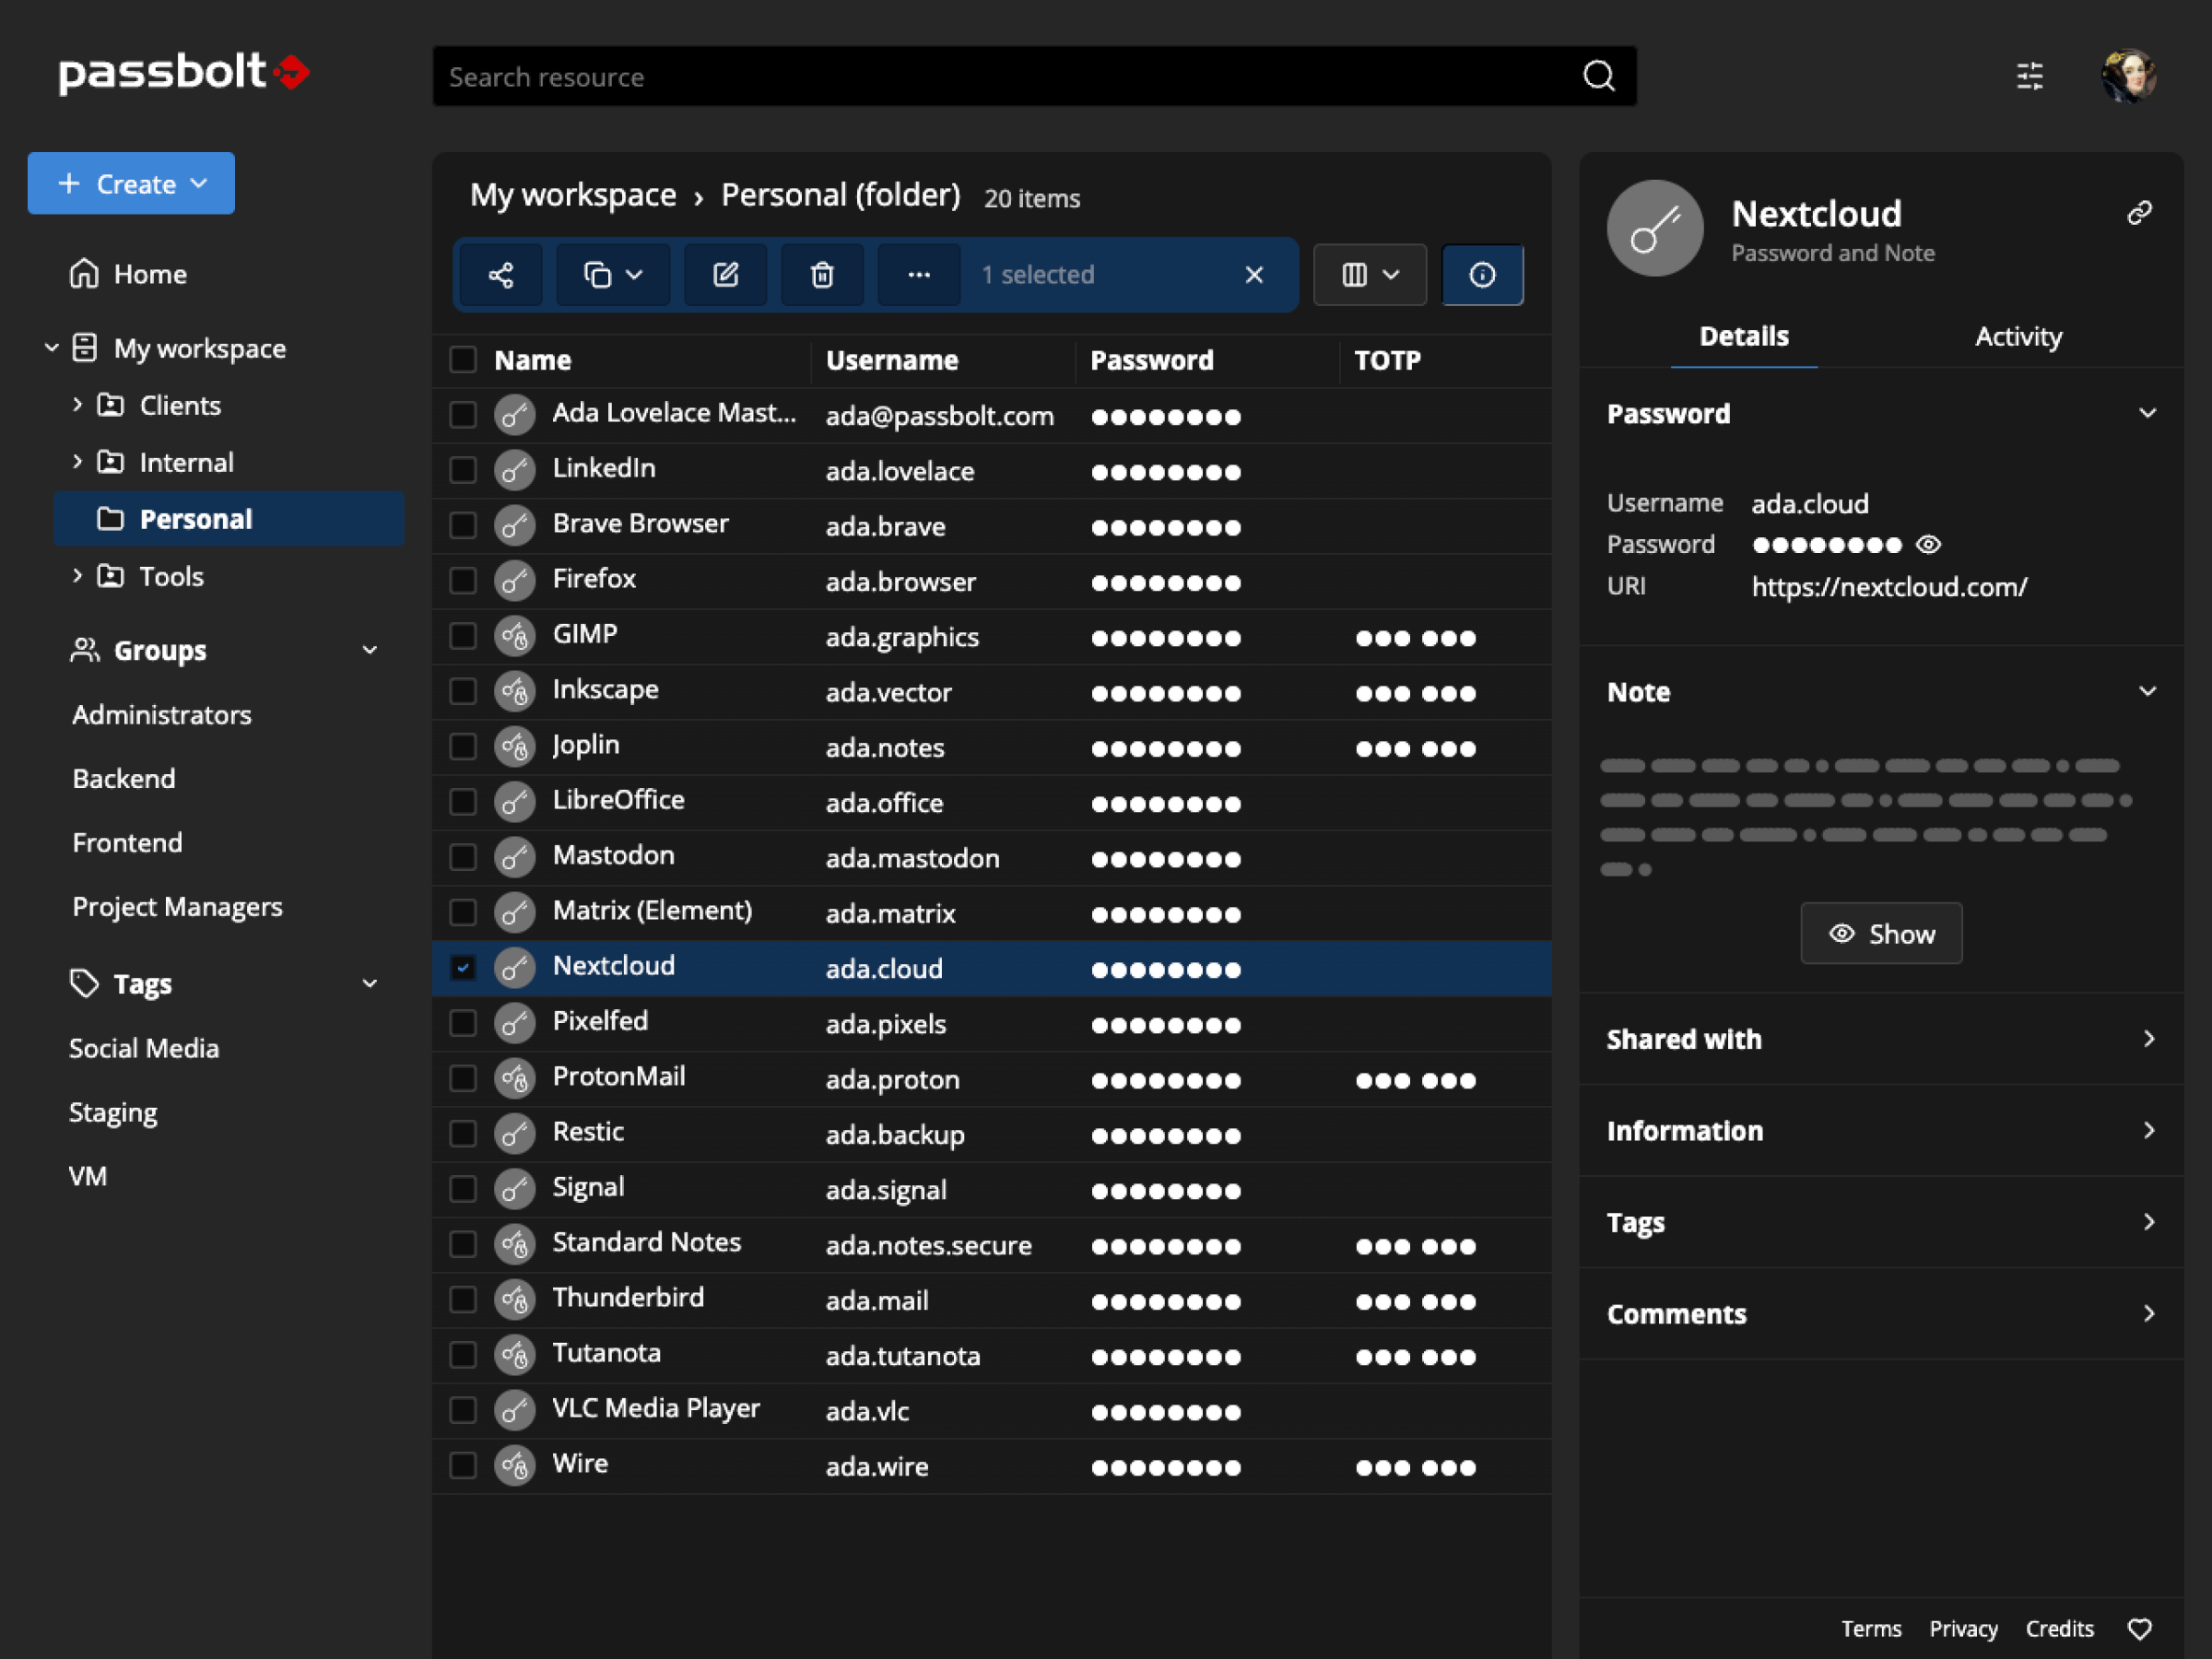The image size is (2212, 1659).
Task: Click the search magnifier icon
Action: tap(1598, 76)
